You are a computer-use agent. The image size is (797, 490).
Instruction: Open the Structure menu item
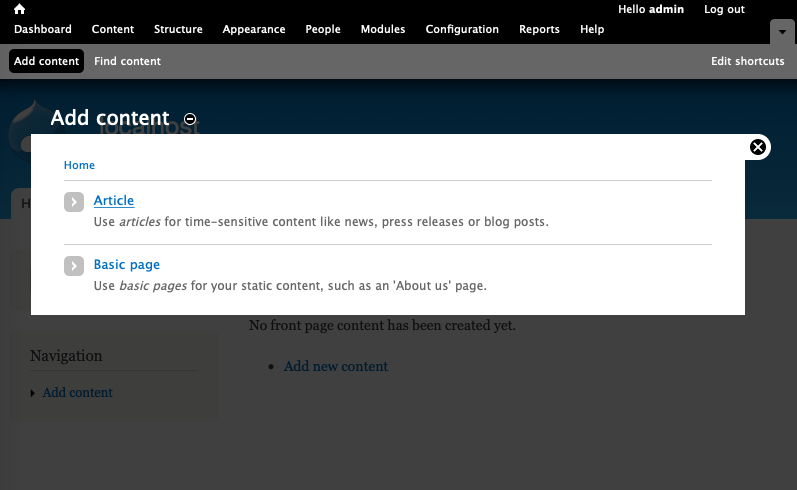(x=178, y=29)
